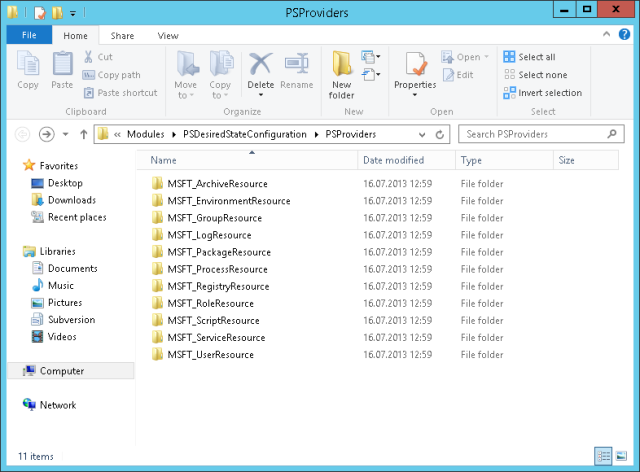Switch to the Share ribbon tab
640x472 pixels.
(122, 36)
